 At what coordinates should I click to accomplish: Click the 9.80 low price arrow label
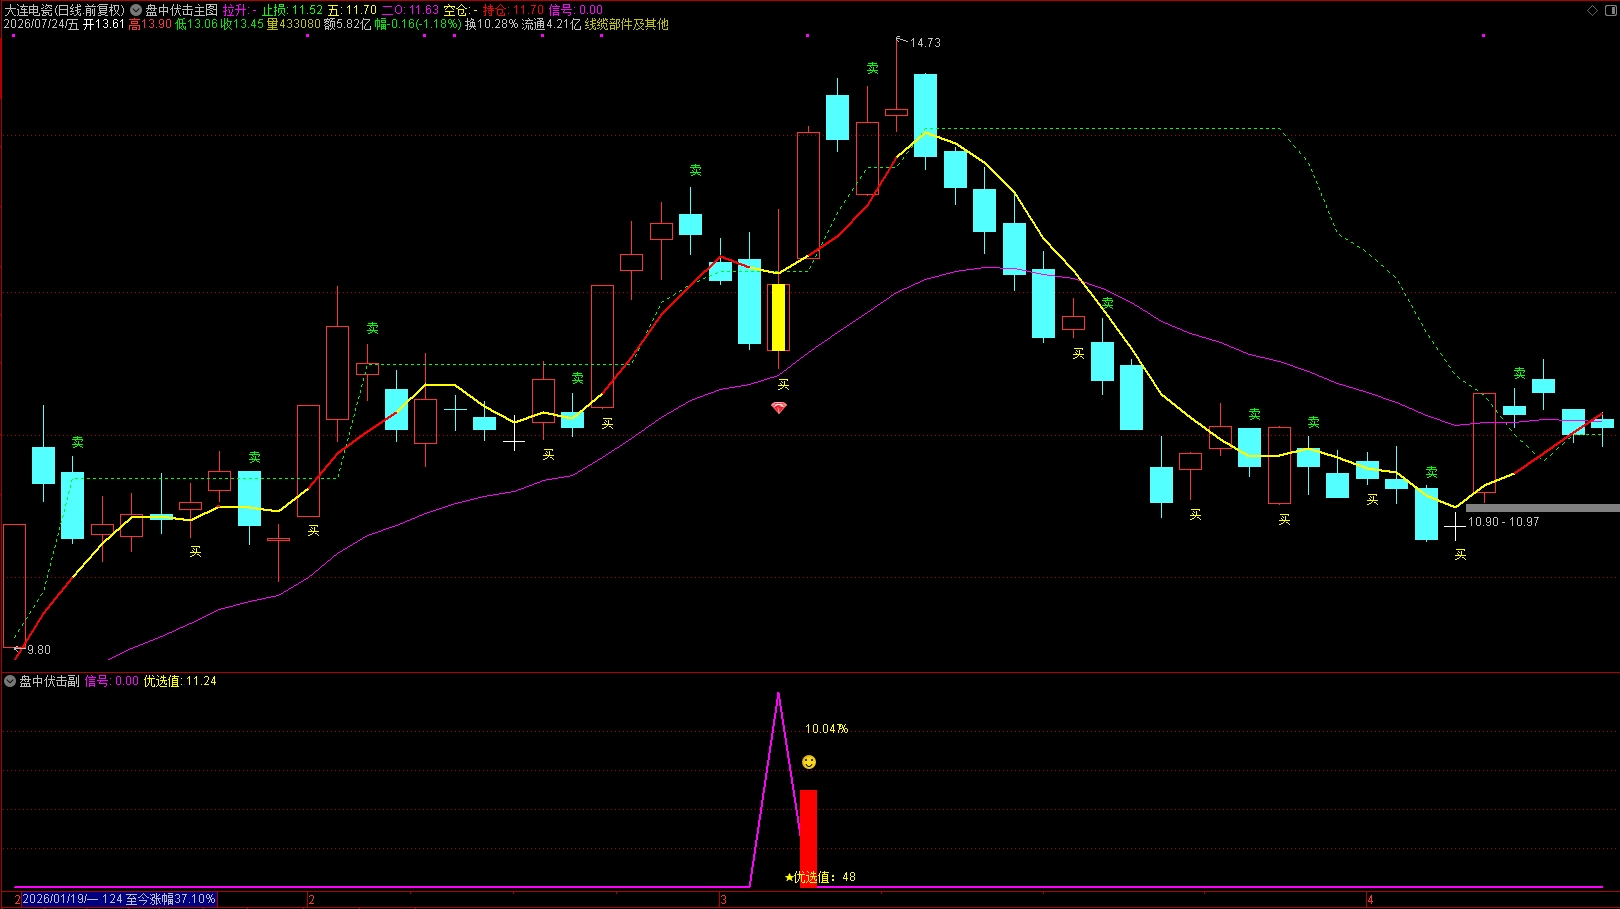[33, 650]
